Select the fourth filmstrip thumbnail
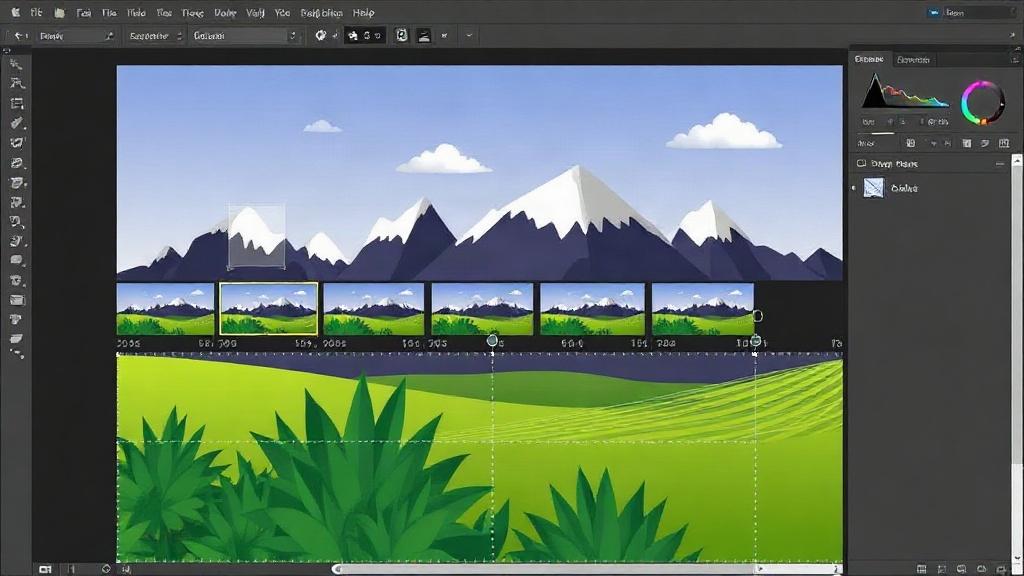The image size is (1024, 576). (x=482, y=309)
